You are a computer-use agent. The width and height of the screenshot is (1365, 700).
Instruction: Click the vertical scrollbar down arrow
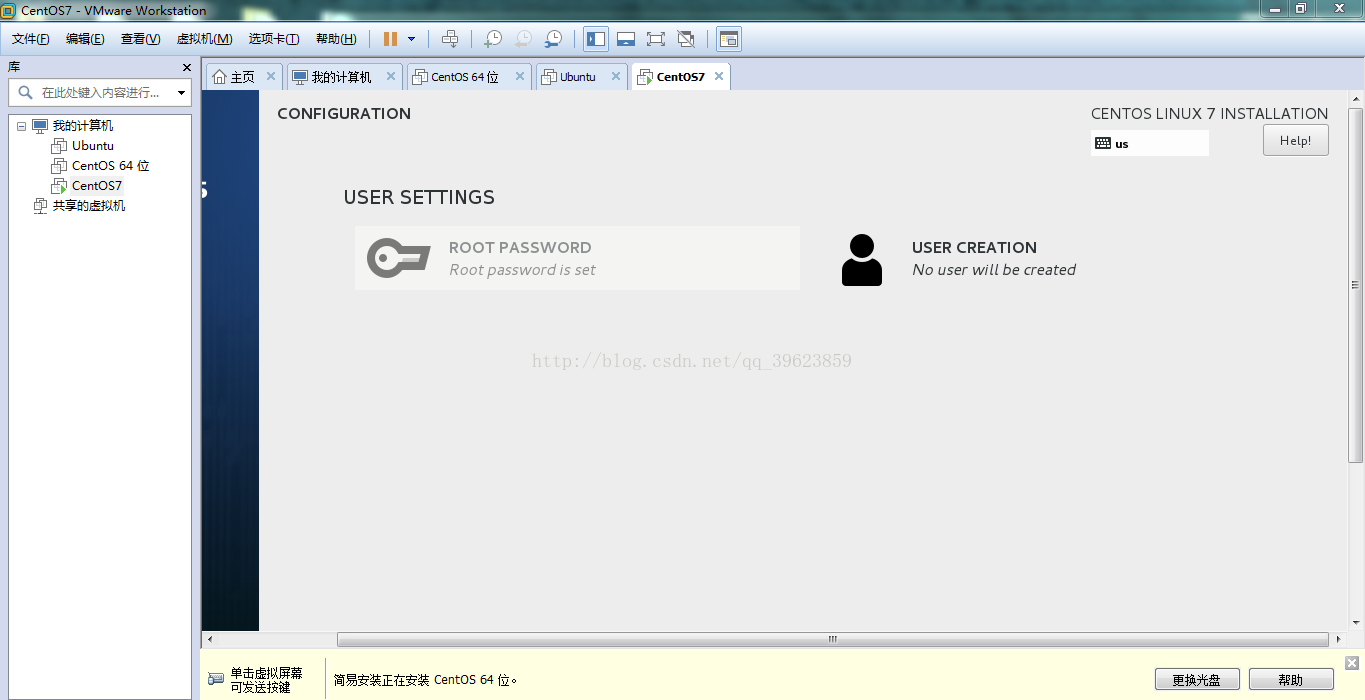(1356, 624)
